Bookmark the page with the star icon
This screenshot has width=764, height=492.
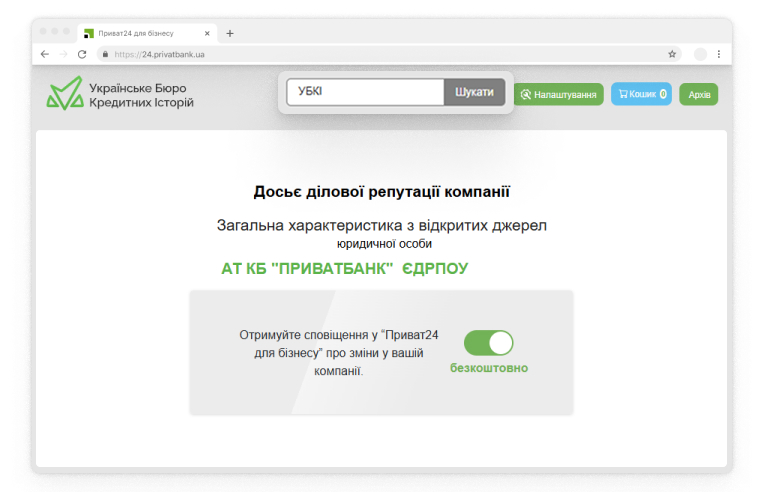coord(672,54)
